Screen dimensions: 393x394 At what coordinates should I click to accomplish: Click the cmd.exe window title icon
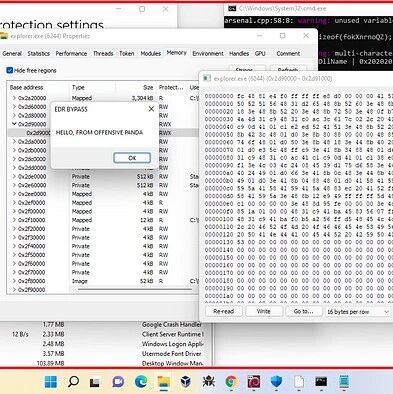(x=232, y=9)
